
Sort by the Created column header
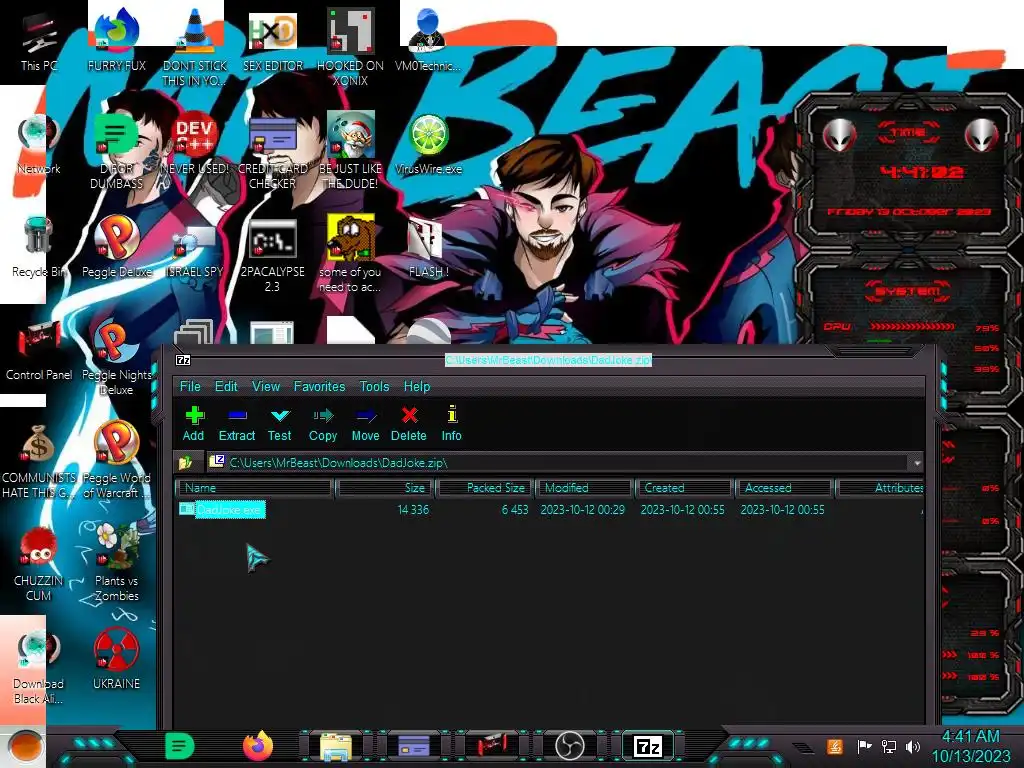point(684,488)
